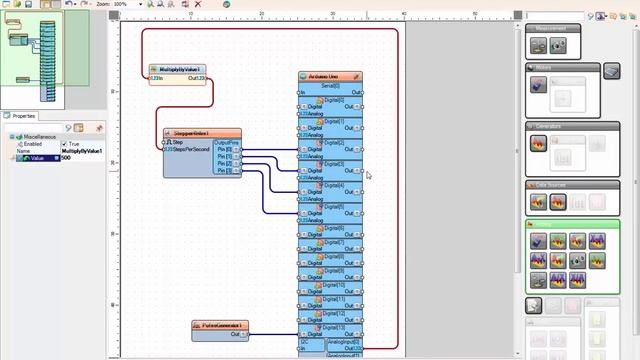Select the stepper motor component title

202,133
